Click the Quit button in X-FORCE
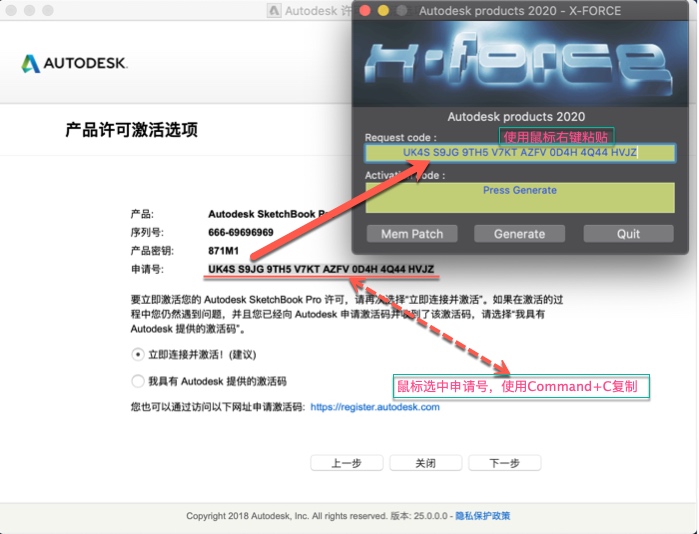This screenshot has width=699, height=534. click(x=628, y=234)
